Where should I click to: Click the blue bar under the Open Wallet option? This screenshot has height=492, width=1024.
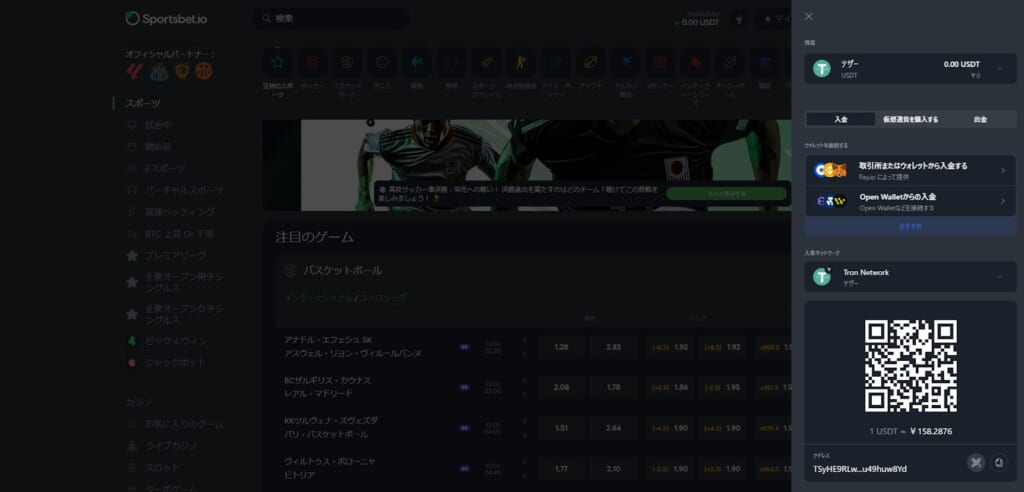[x=910, y=226]
